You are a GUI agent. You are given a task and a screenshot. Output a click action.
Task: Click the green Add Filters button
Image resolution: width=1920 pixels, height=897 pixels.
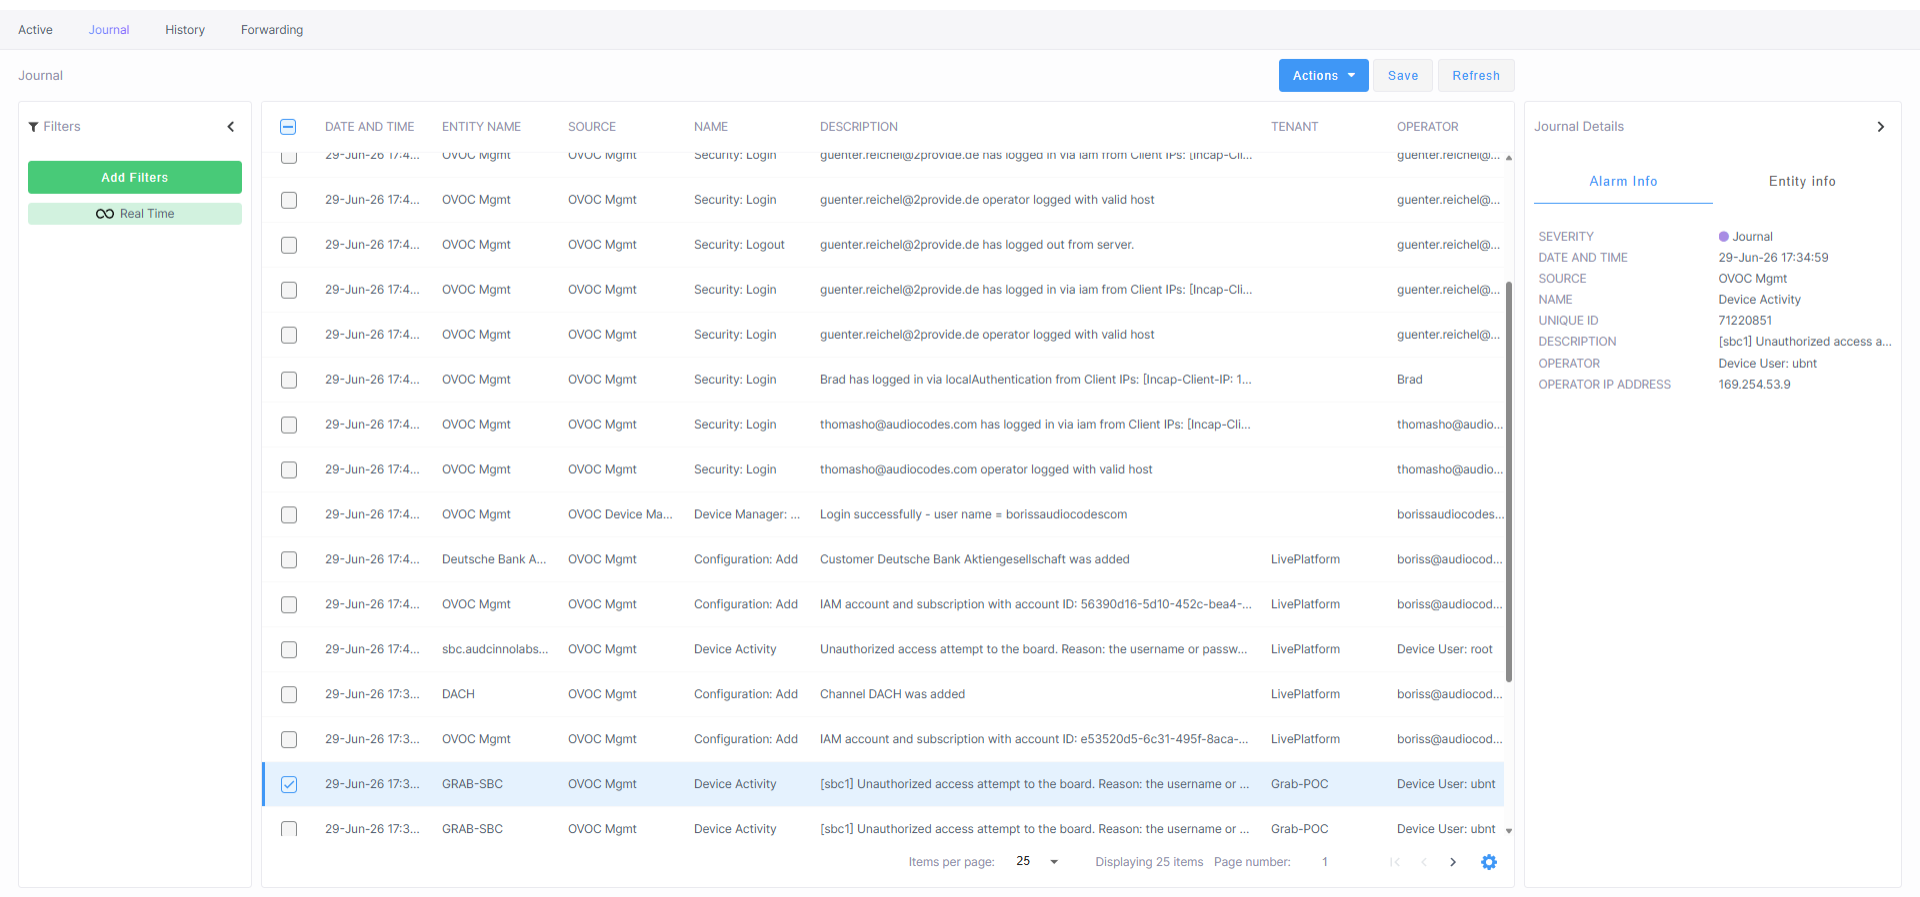pos(135,177)
